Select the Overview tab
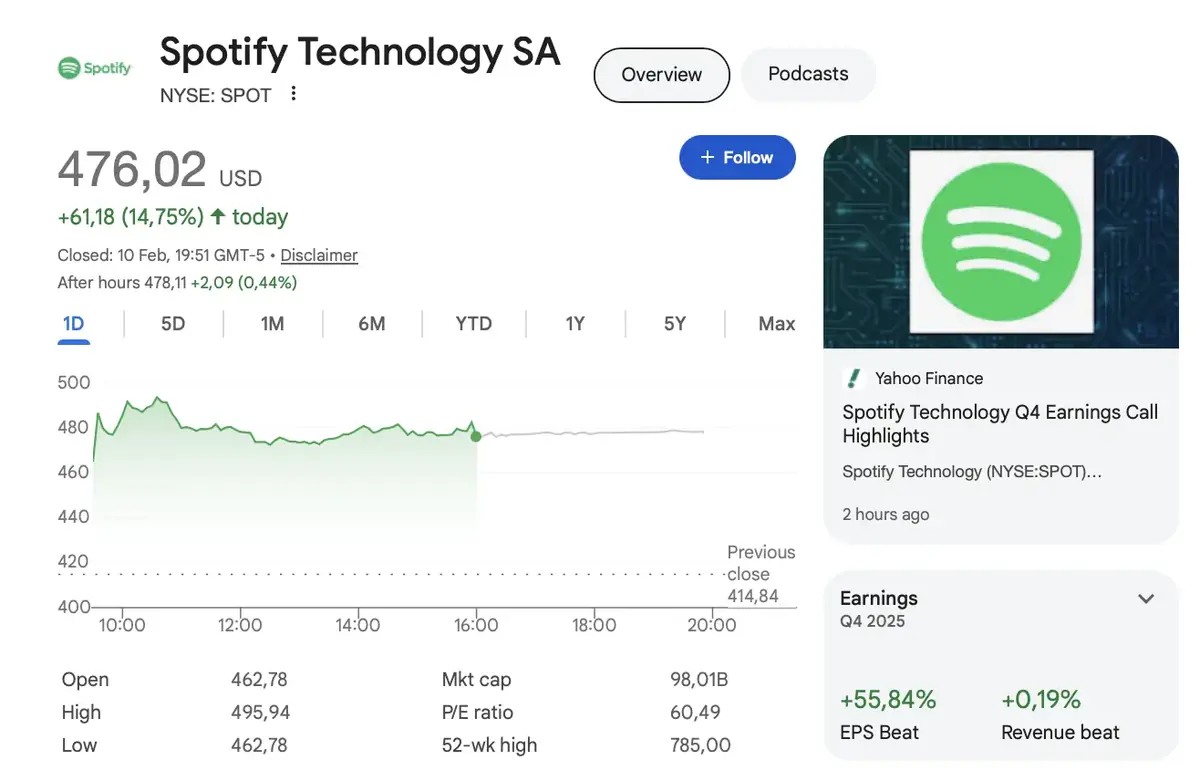The height and width of the screenshot is (781, 1200). pyautogui.click(x=661, y=74)
